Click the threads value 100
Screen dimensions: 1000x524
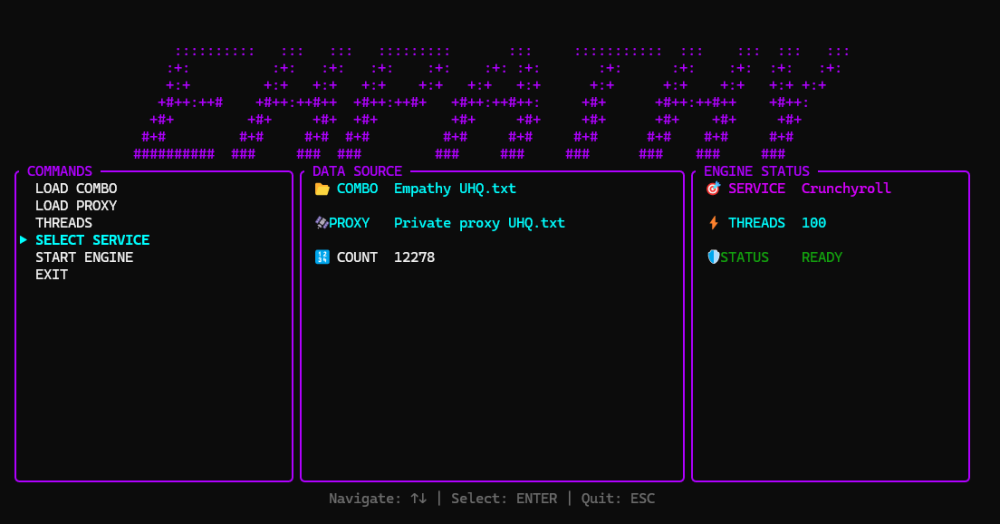[814, 223]
